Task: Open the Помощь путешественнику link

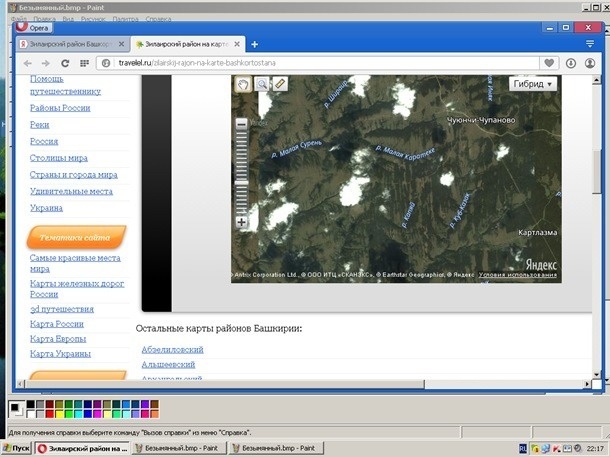Action: pyautogui.click(x=65, y=85)
